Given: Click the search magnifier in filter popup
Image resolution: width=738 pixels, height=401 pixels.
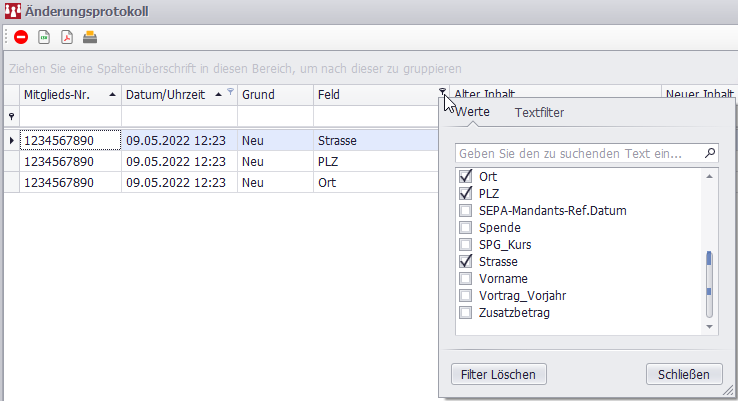Looking at the screenshot, I should click(x=710, y=154).
